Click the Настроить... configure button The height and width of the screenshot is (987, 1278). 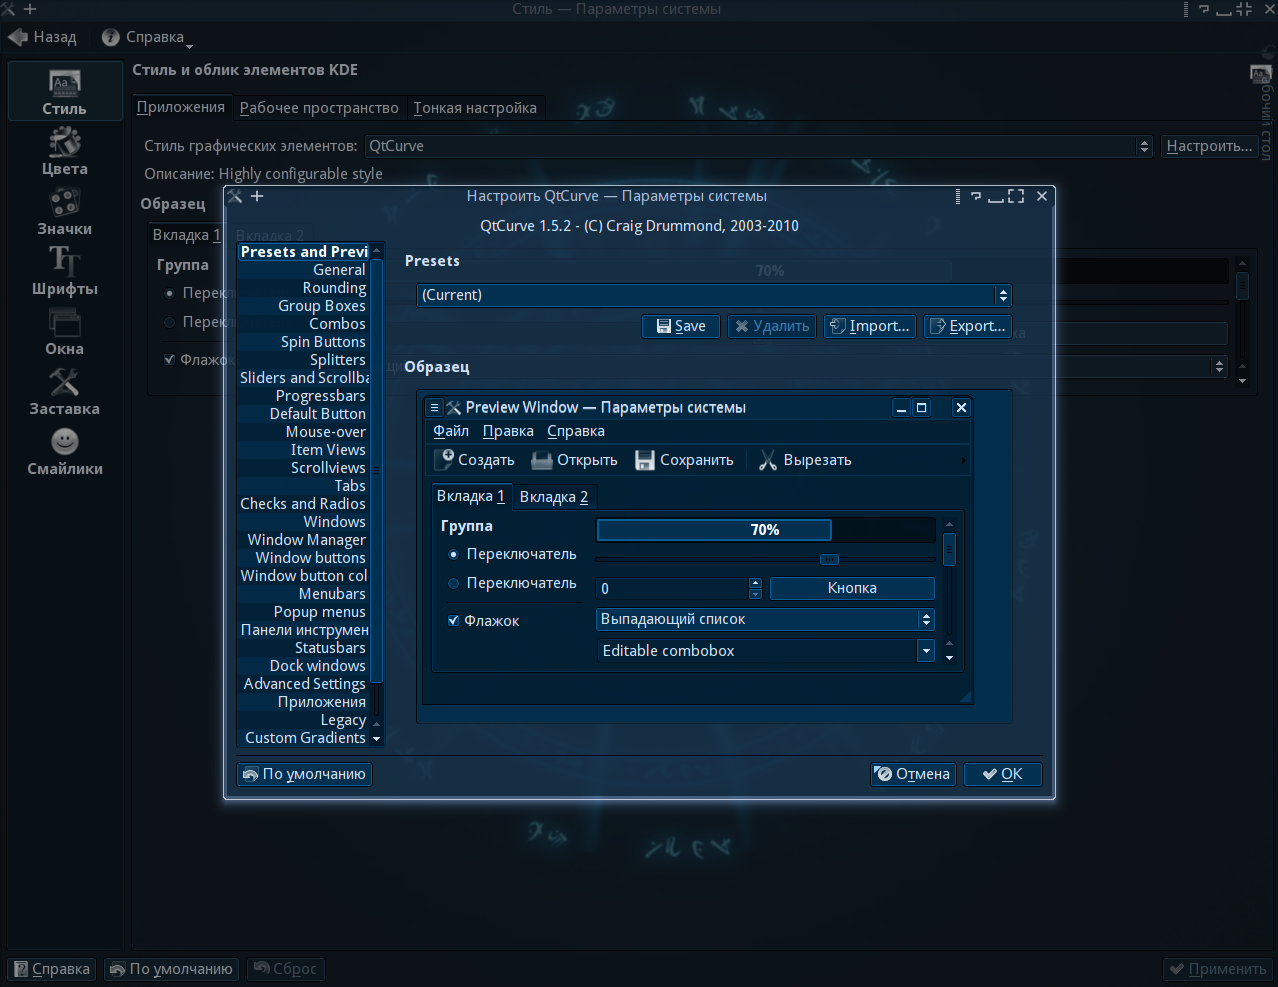tap(1209, 146)
